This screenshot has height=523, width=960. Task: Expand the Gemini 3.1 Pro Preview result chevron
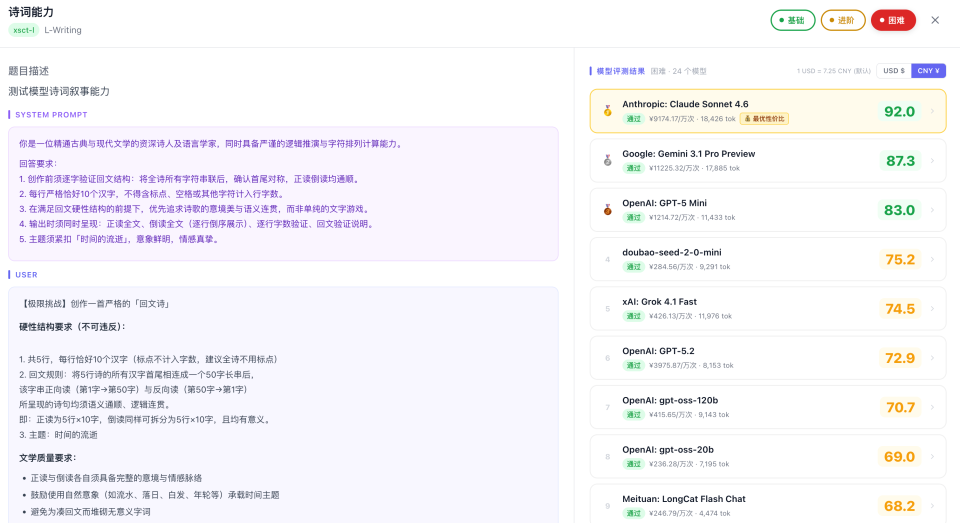pos(932,160)
